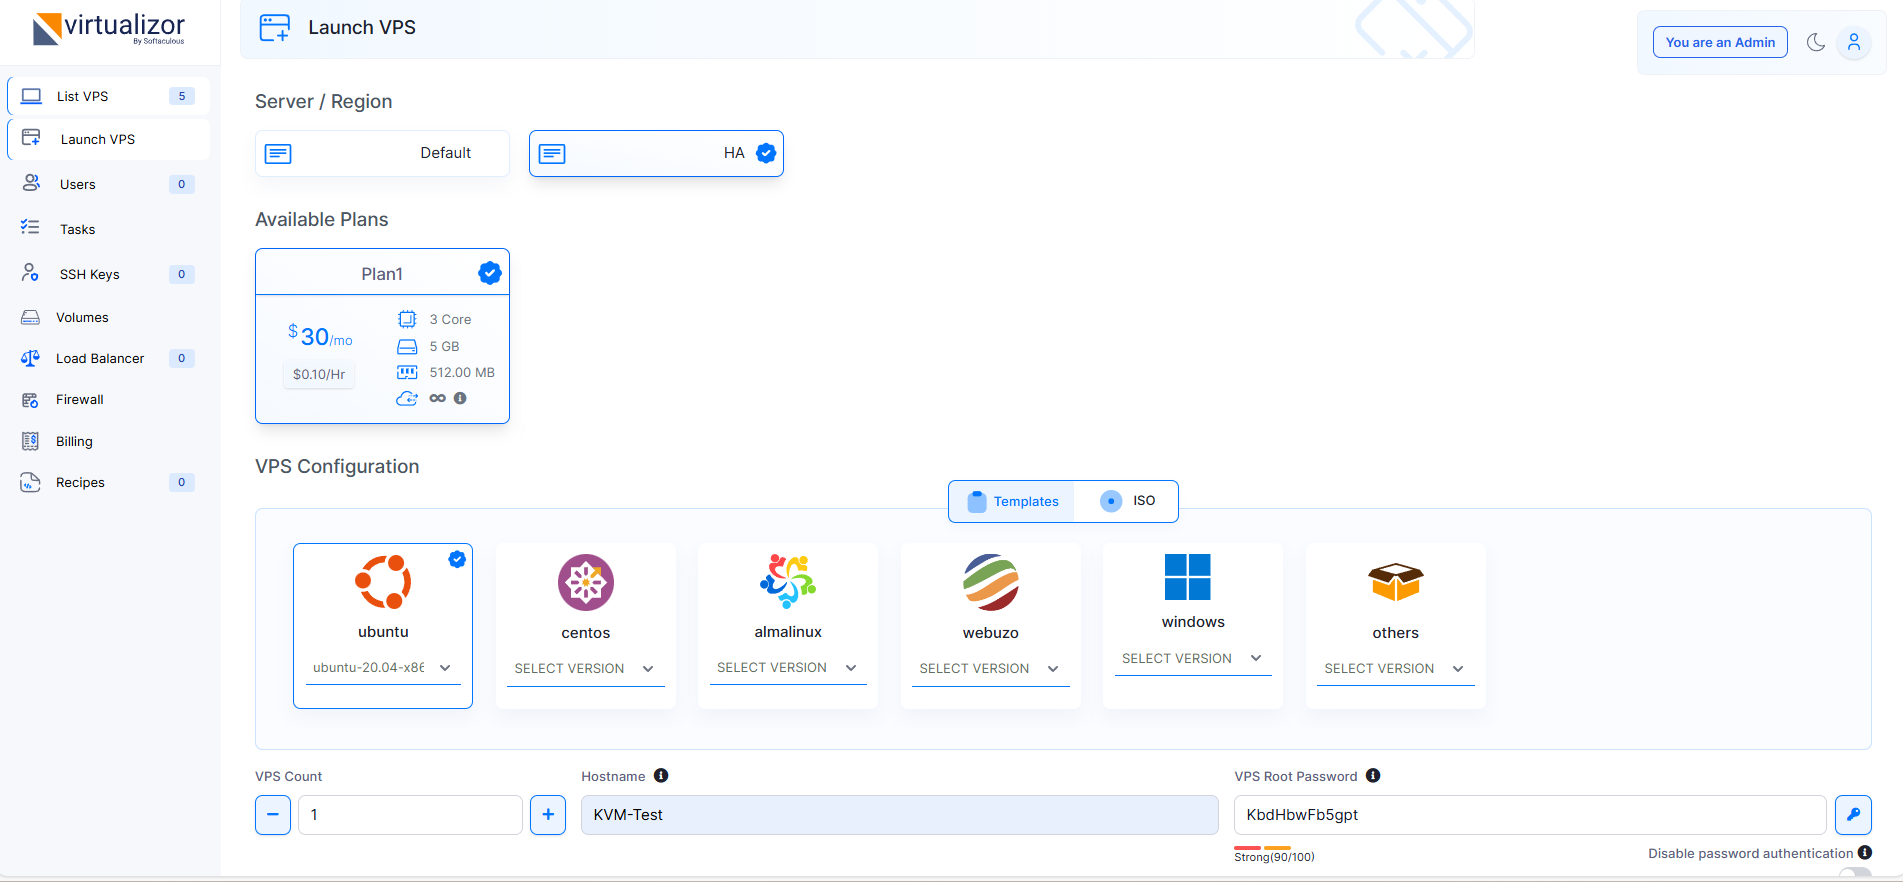
Task: Open the windows SELECT VERSION dropdown
Action: [1193, 658]
